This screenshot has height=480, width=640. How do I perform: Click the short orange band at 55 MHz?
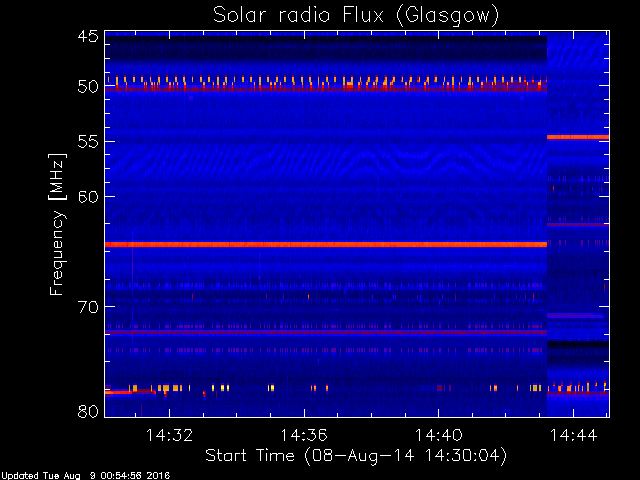578,137
